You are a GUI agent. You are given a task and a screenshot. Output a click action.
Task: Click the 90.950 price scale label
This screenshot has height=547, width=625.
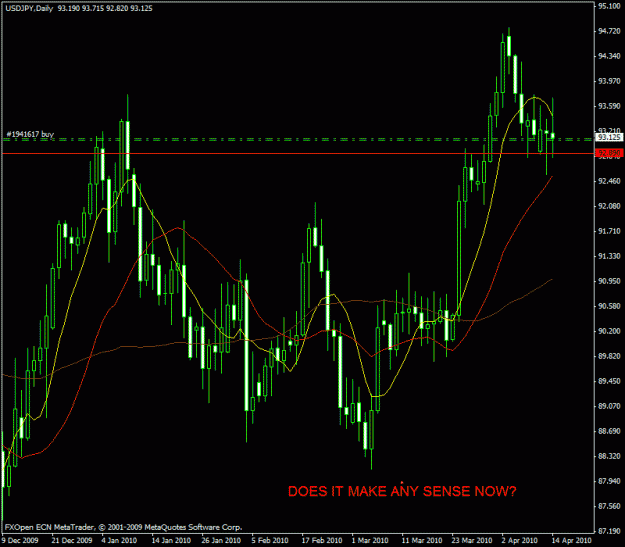click(609, 281)
